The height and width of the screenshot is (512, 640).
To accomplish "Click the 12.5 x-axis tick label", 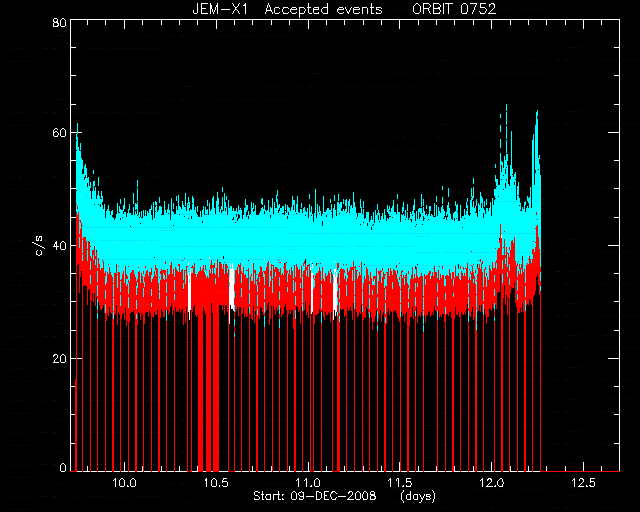I will [x=584, y=483].
